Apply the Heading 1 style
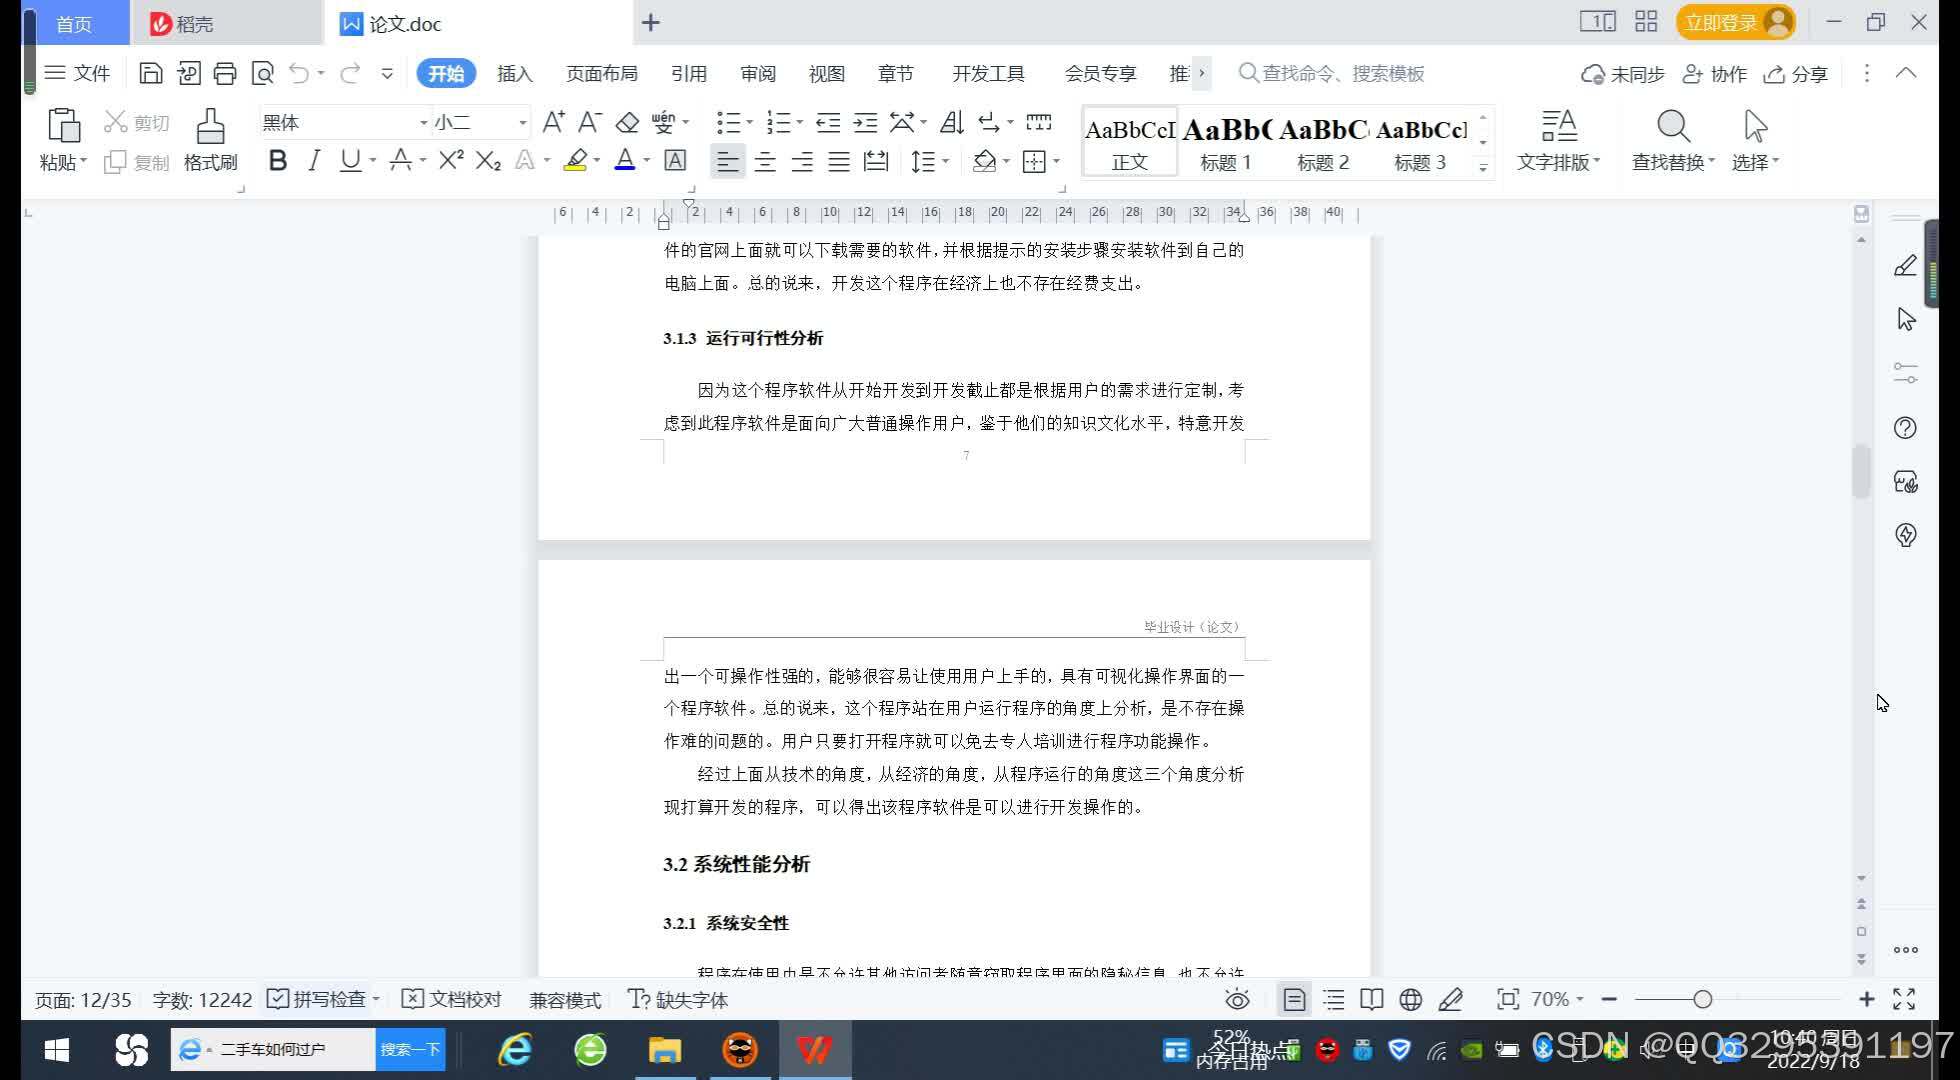 (x=1226, y=142)
